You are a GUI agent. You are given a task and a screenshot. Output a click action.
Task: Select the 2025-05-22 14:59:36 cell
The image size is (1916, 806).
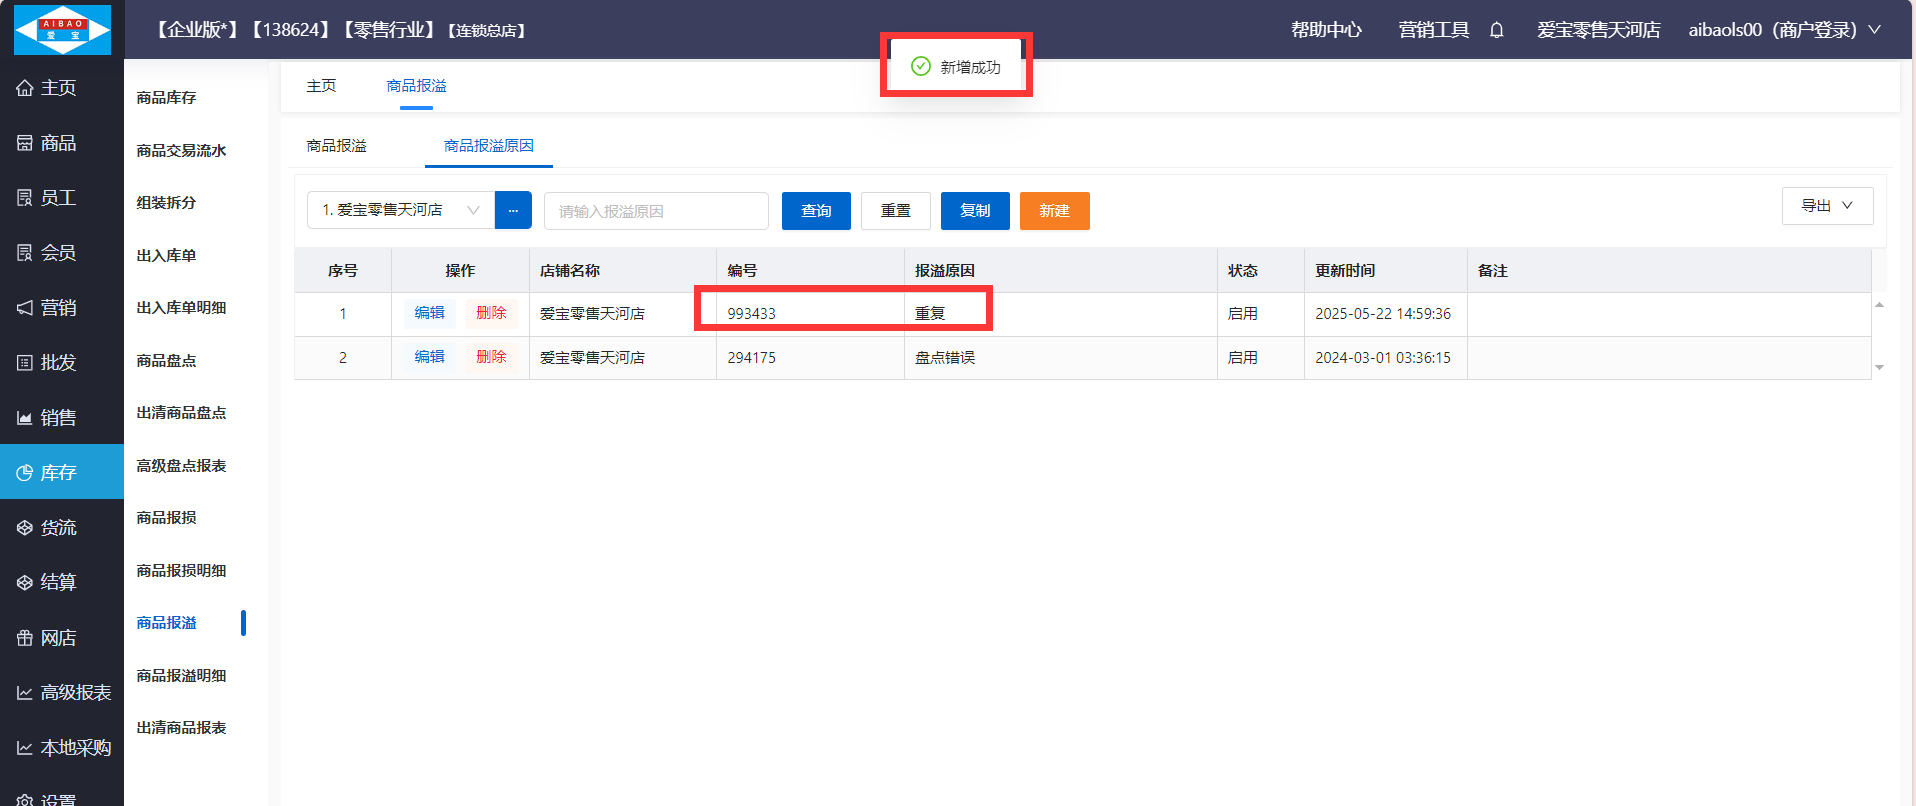(x=1386, y=314)
